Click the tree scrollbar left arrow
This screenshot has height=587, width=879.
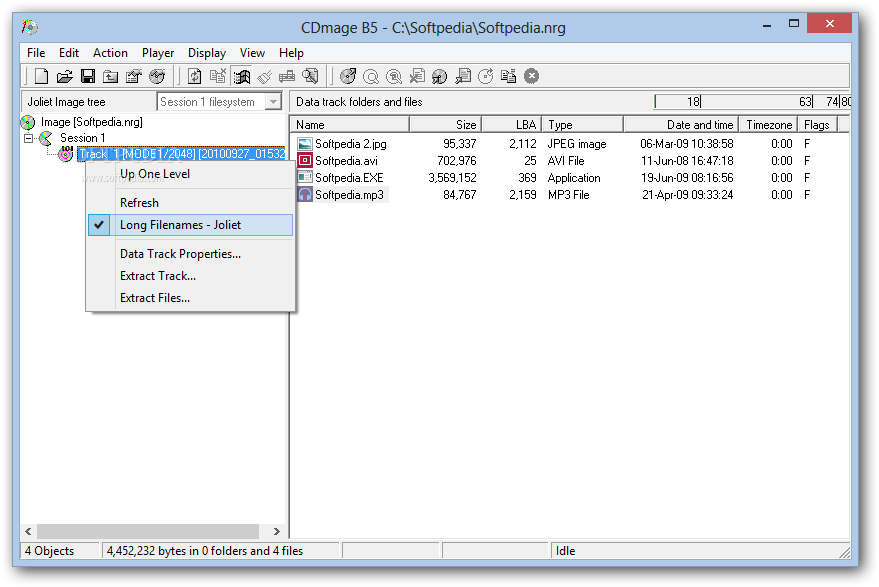coord(29,531)
